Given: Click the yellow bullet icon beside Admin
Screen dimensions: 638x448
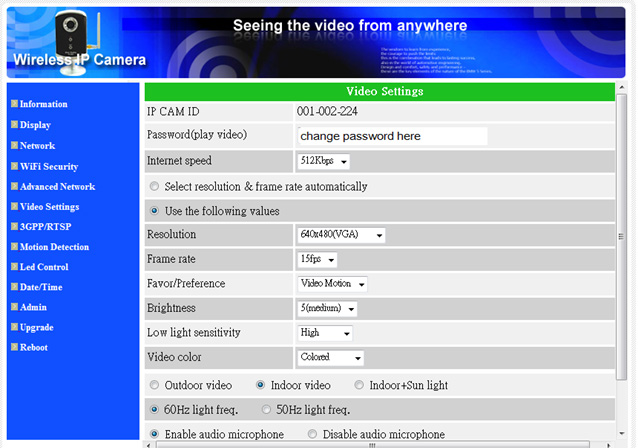Looking at the screenshot, I should pyautogui.click(x=14, y=307).
